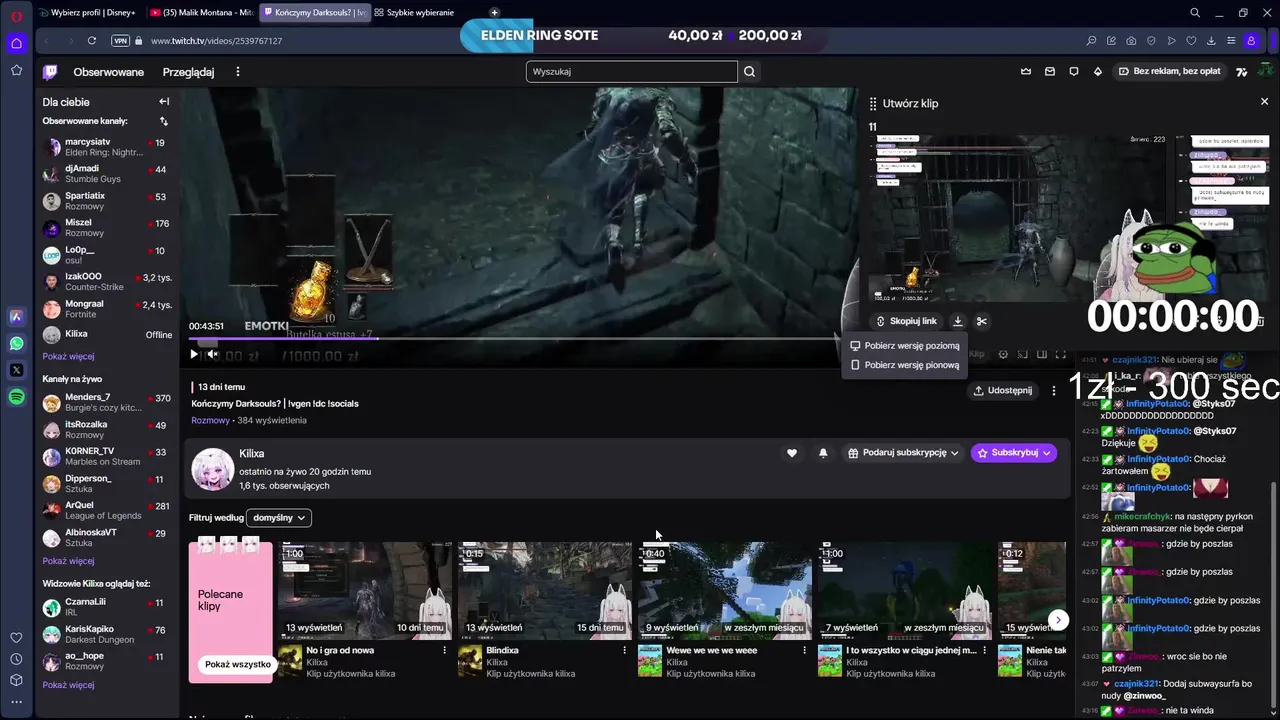This screenshot has width=1280, height=720.
Task: Mute the video player volume
Action: [212, 355]
